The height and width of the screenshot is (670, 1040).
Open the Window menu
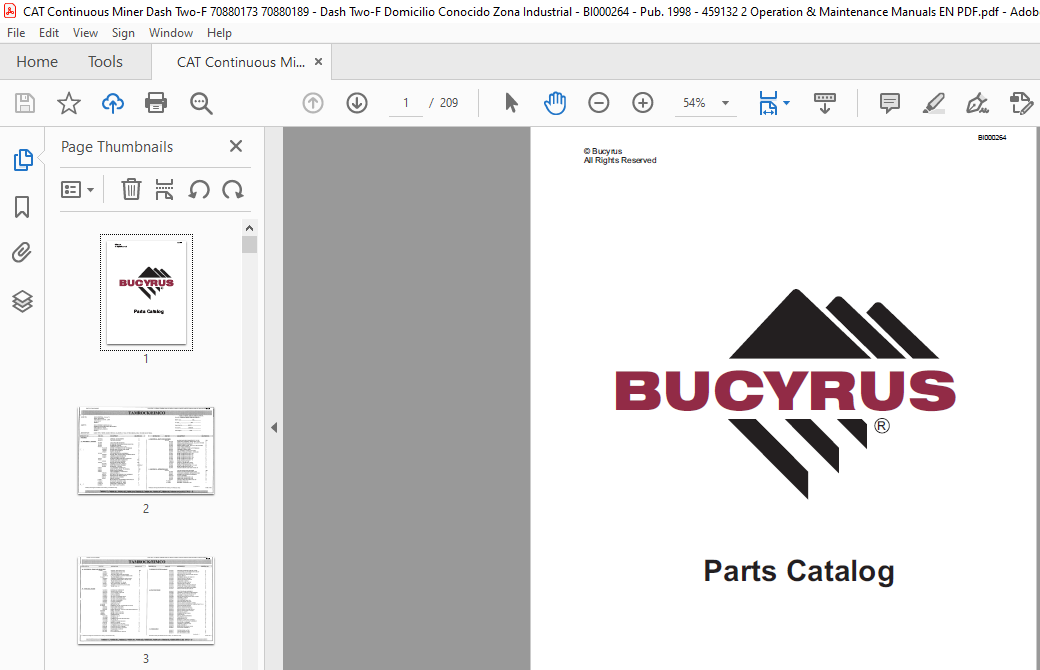(x=170, y=33)
